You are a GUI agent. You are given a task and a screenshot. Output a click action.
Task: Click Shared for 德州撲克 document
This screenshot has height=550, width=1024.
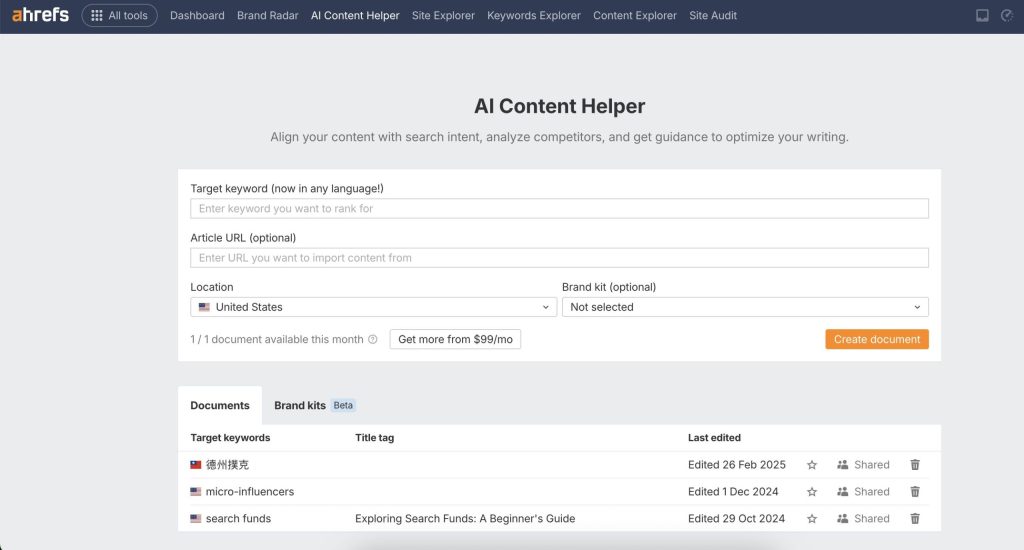863,465
